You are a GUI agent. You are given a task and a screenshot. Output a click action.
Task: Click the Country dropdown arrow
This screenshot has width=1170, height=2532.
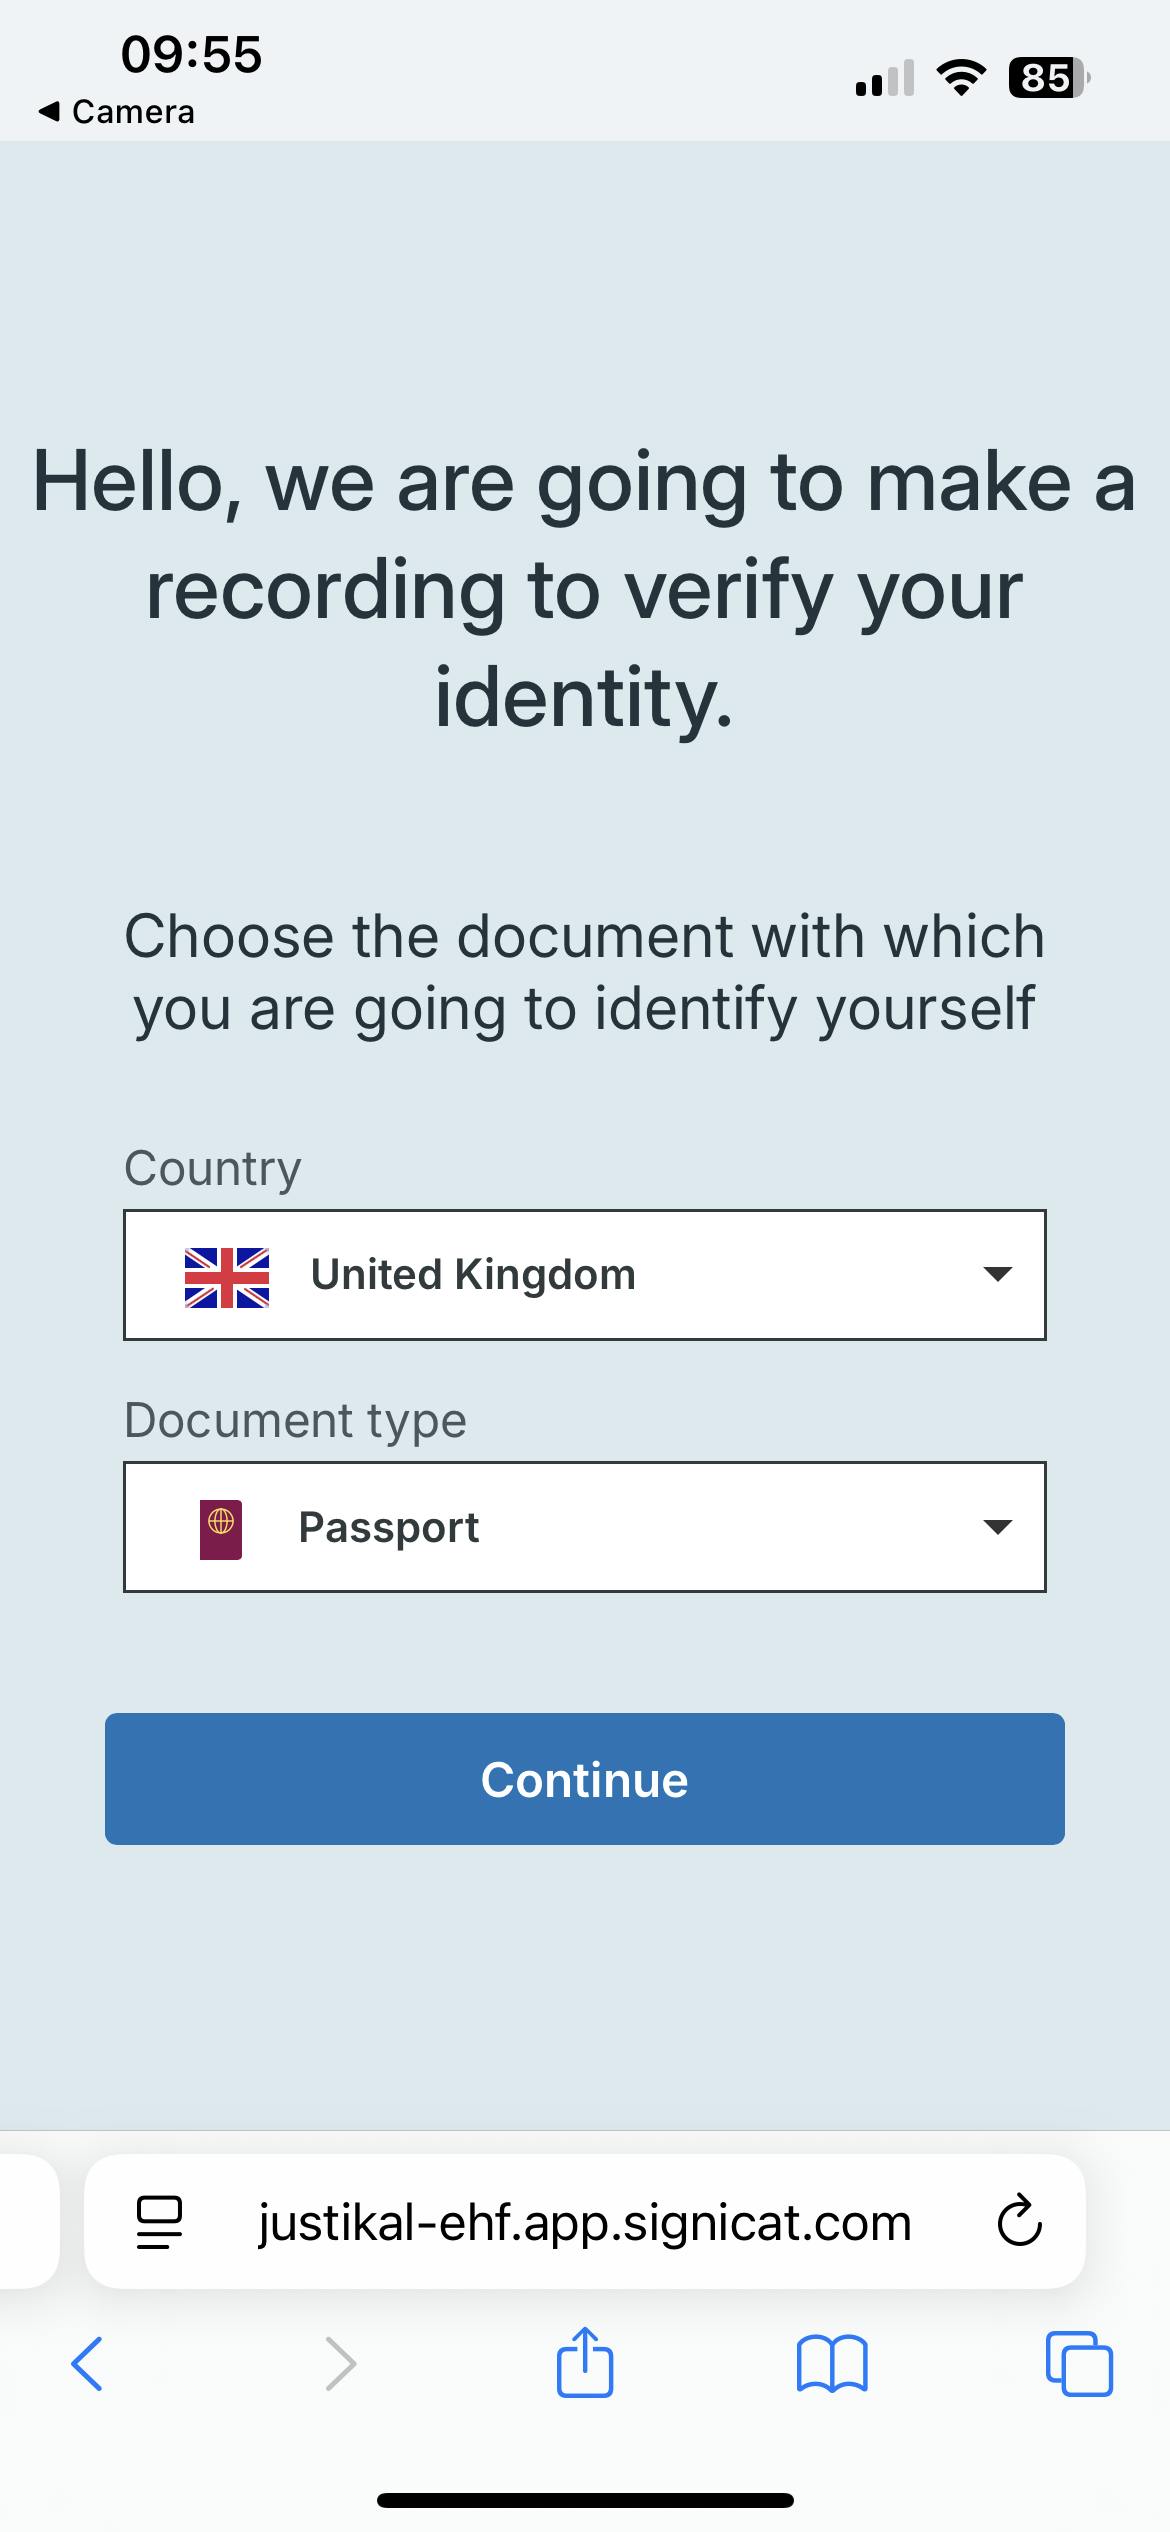(x=997, y=1275)
